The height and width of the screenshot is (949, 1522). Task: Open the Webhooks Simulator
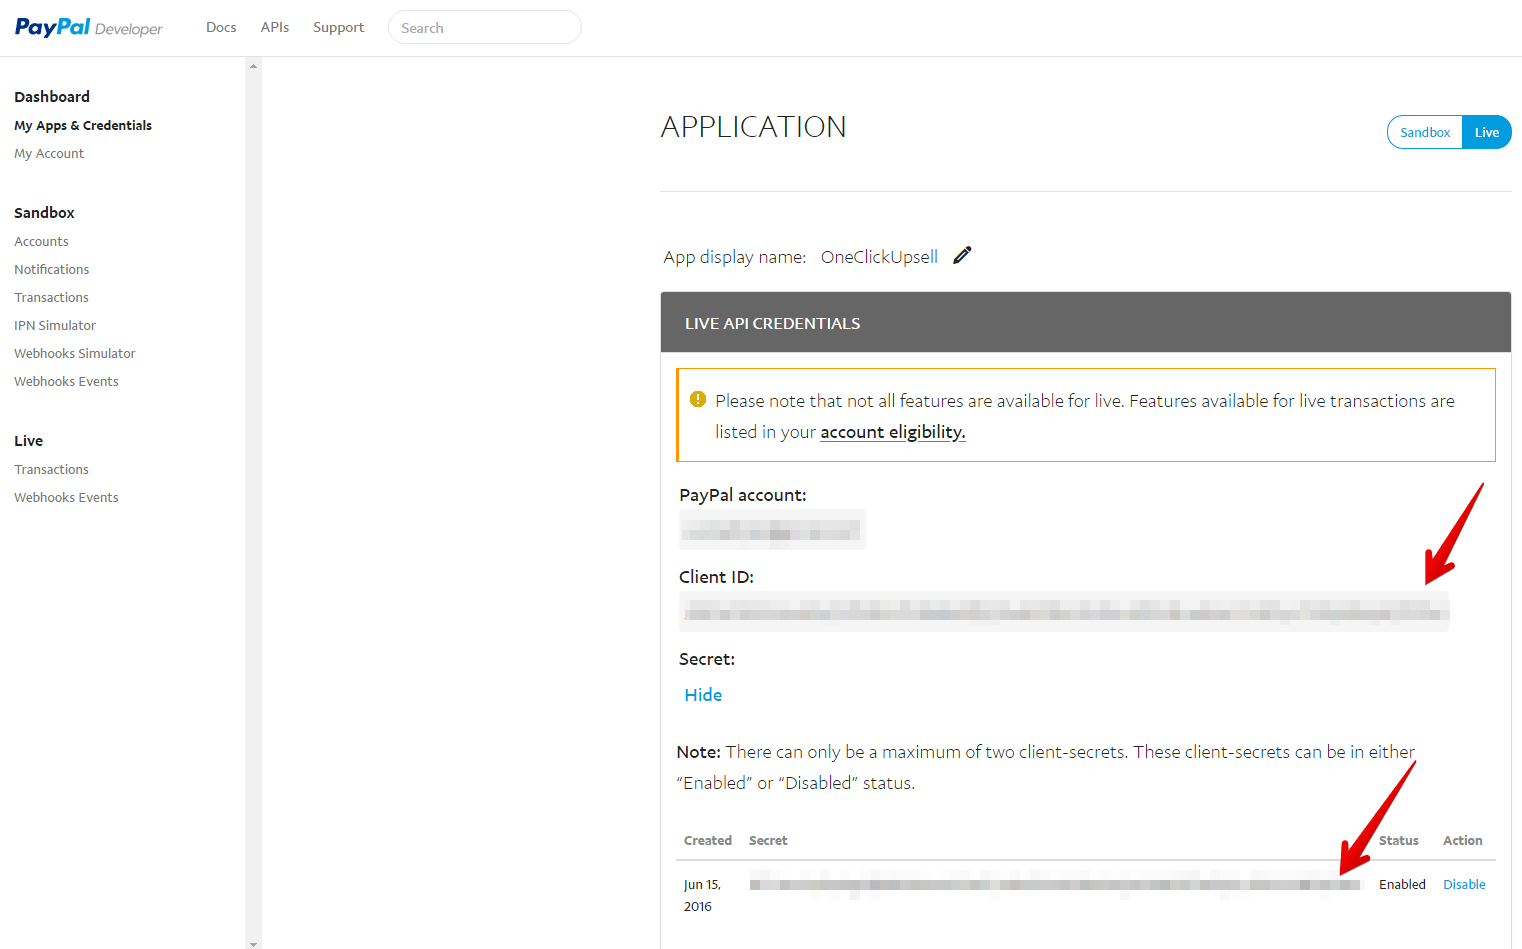[75, 353]
